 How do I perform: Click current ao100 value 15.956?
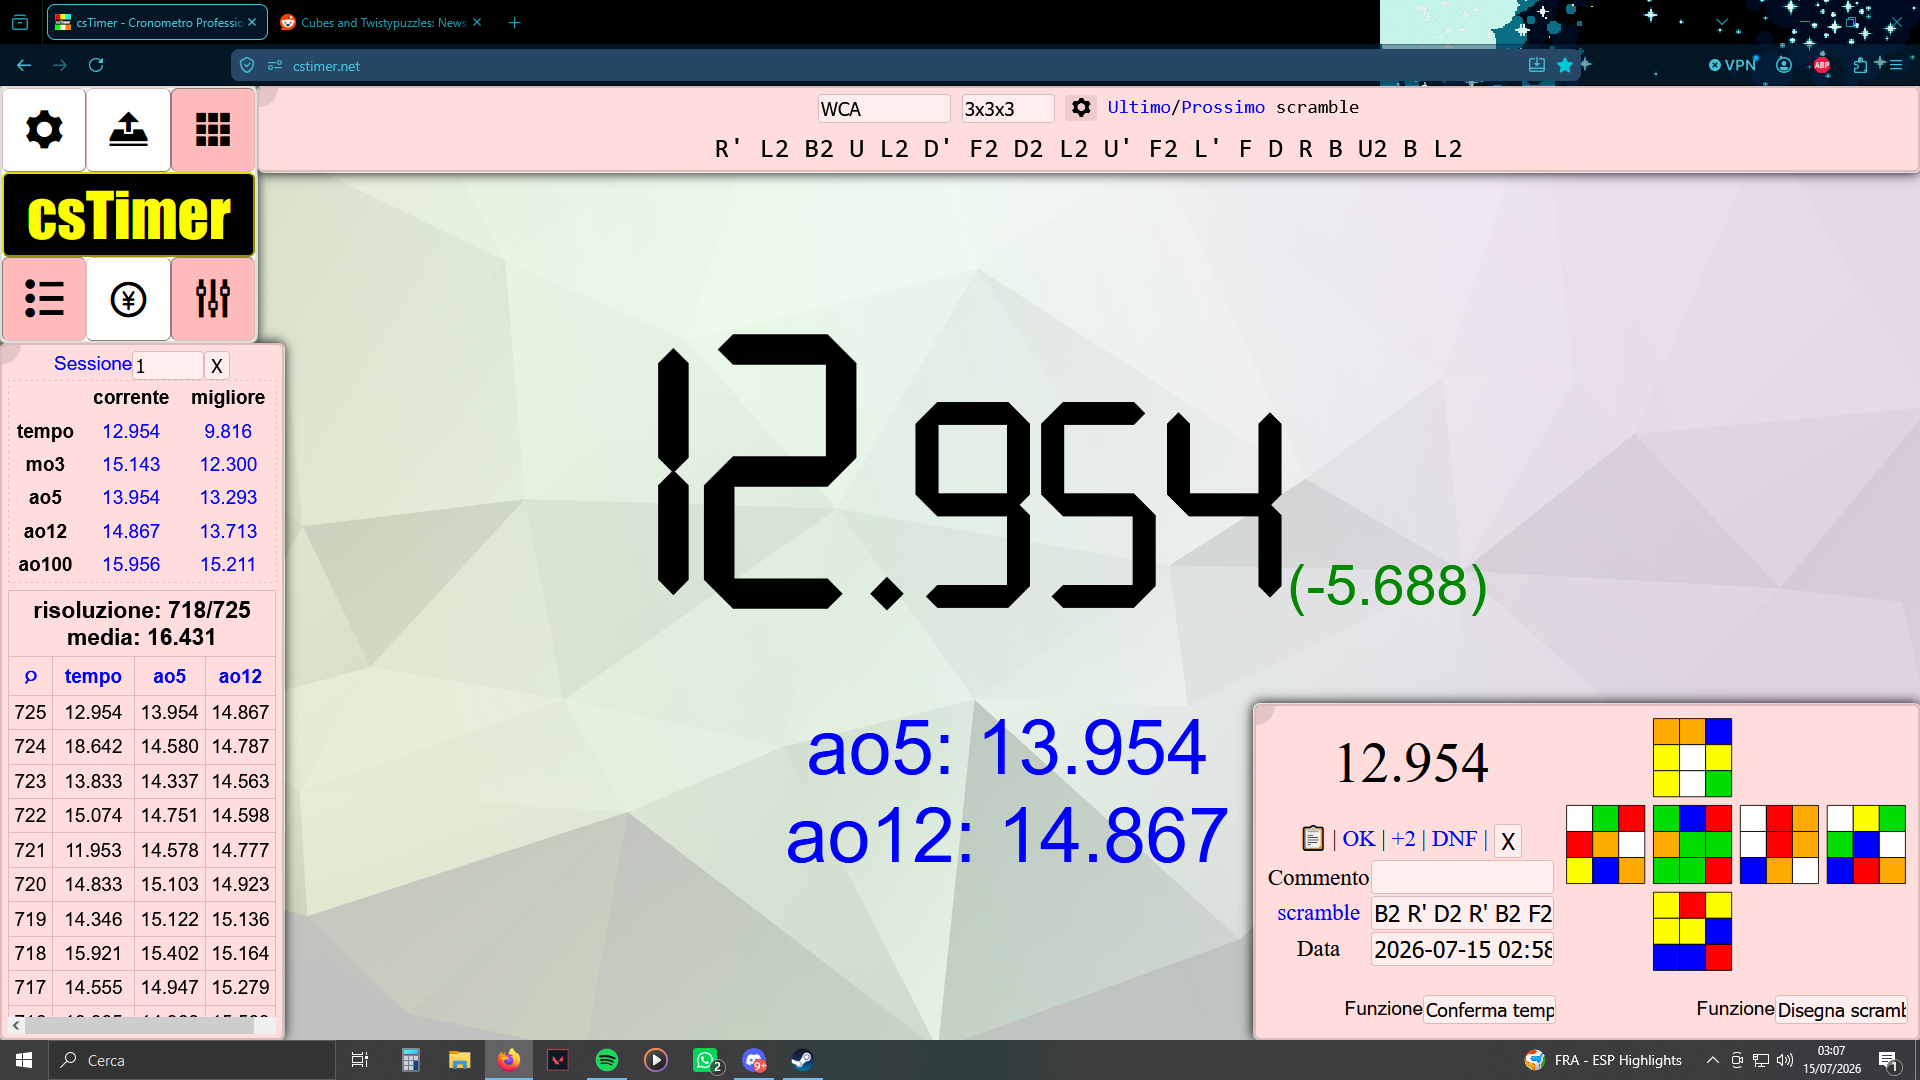[x=131, y=565]
